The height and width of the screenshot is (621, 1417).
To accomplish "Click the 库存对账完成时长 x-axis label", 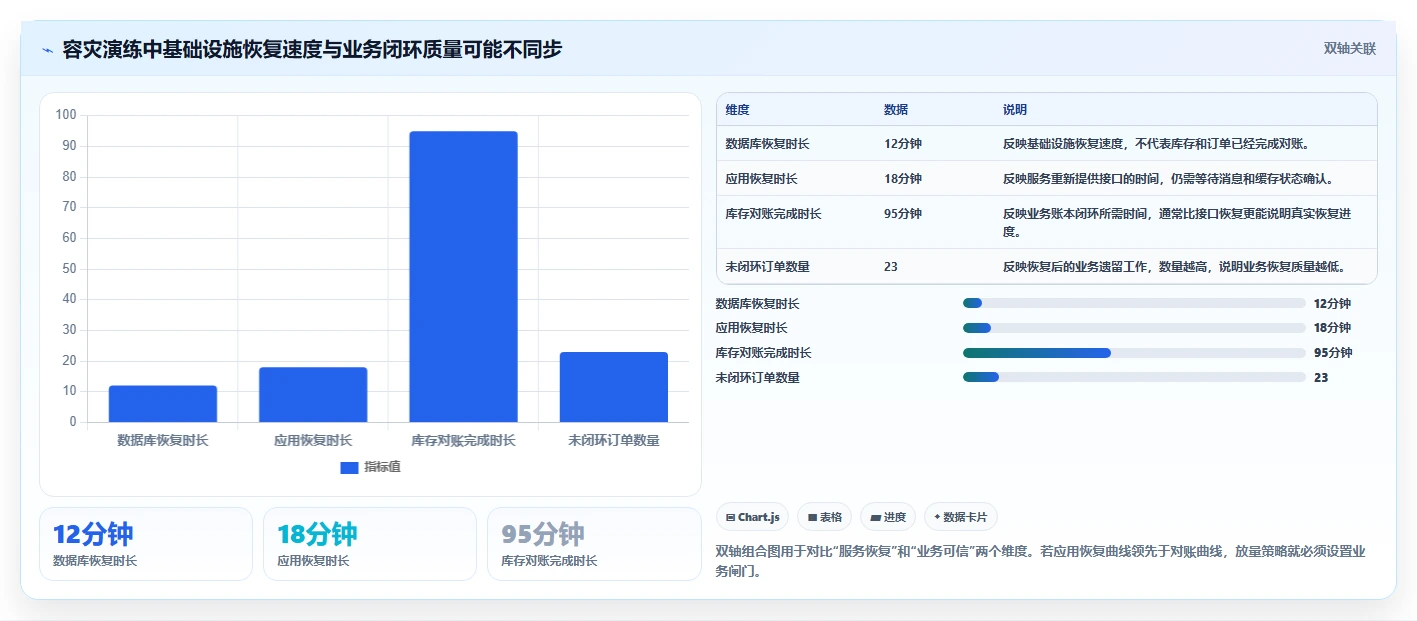I will pos(463,440).
